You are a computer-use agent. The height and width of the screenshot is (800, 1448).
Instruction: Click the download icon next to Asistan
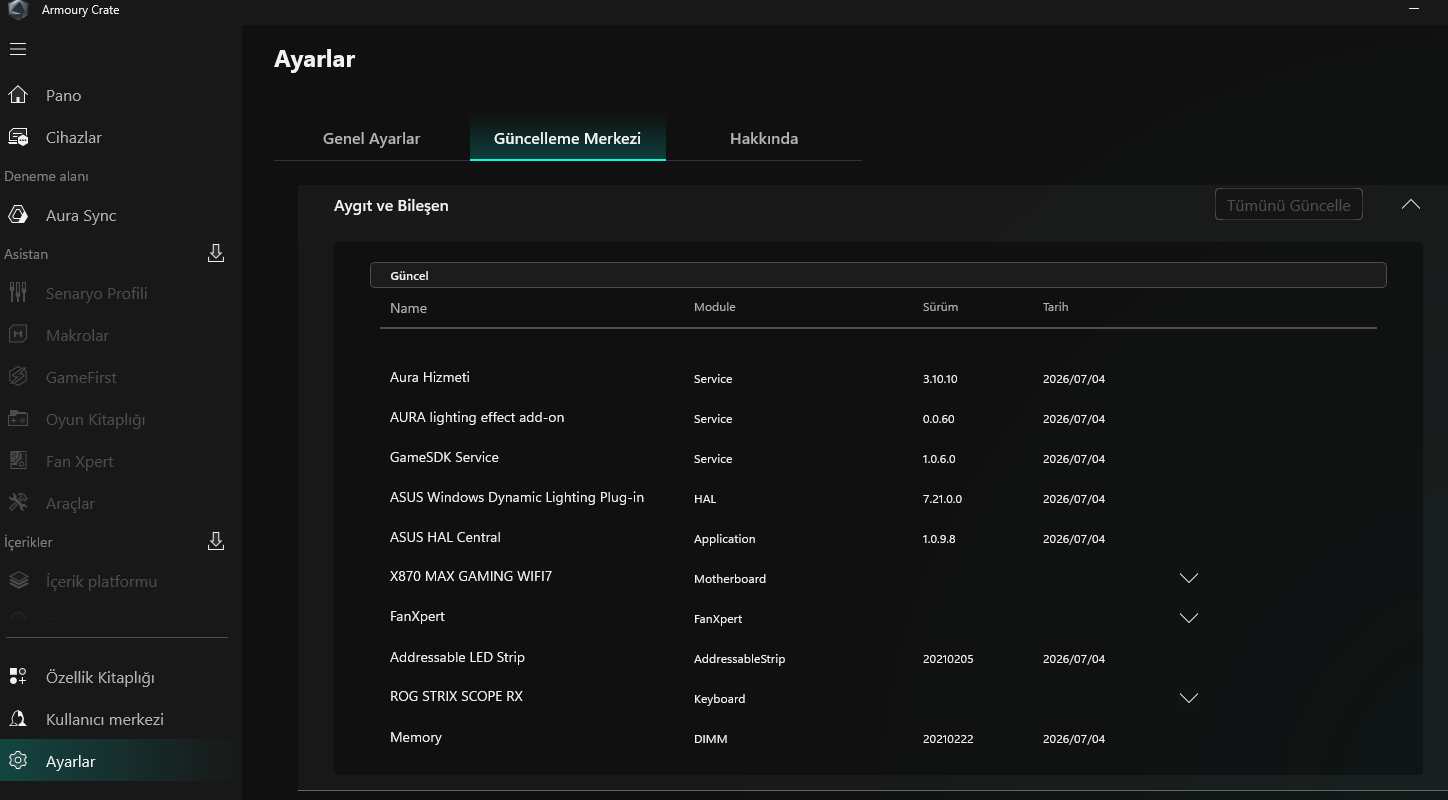[x=216, y=253]
